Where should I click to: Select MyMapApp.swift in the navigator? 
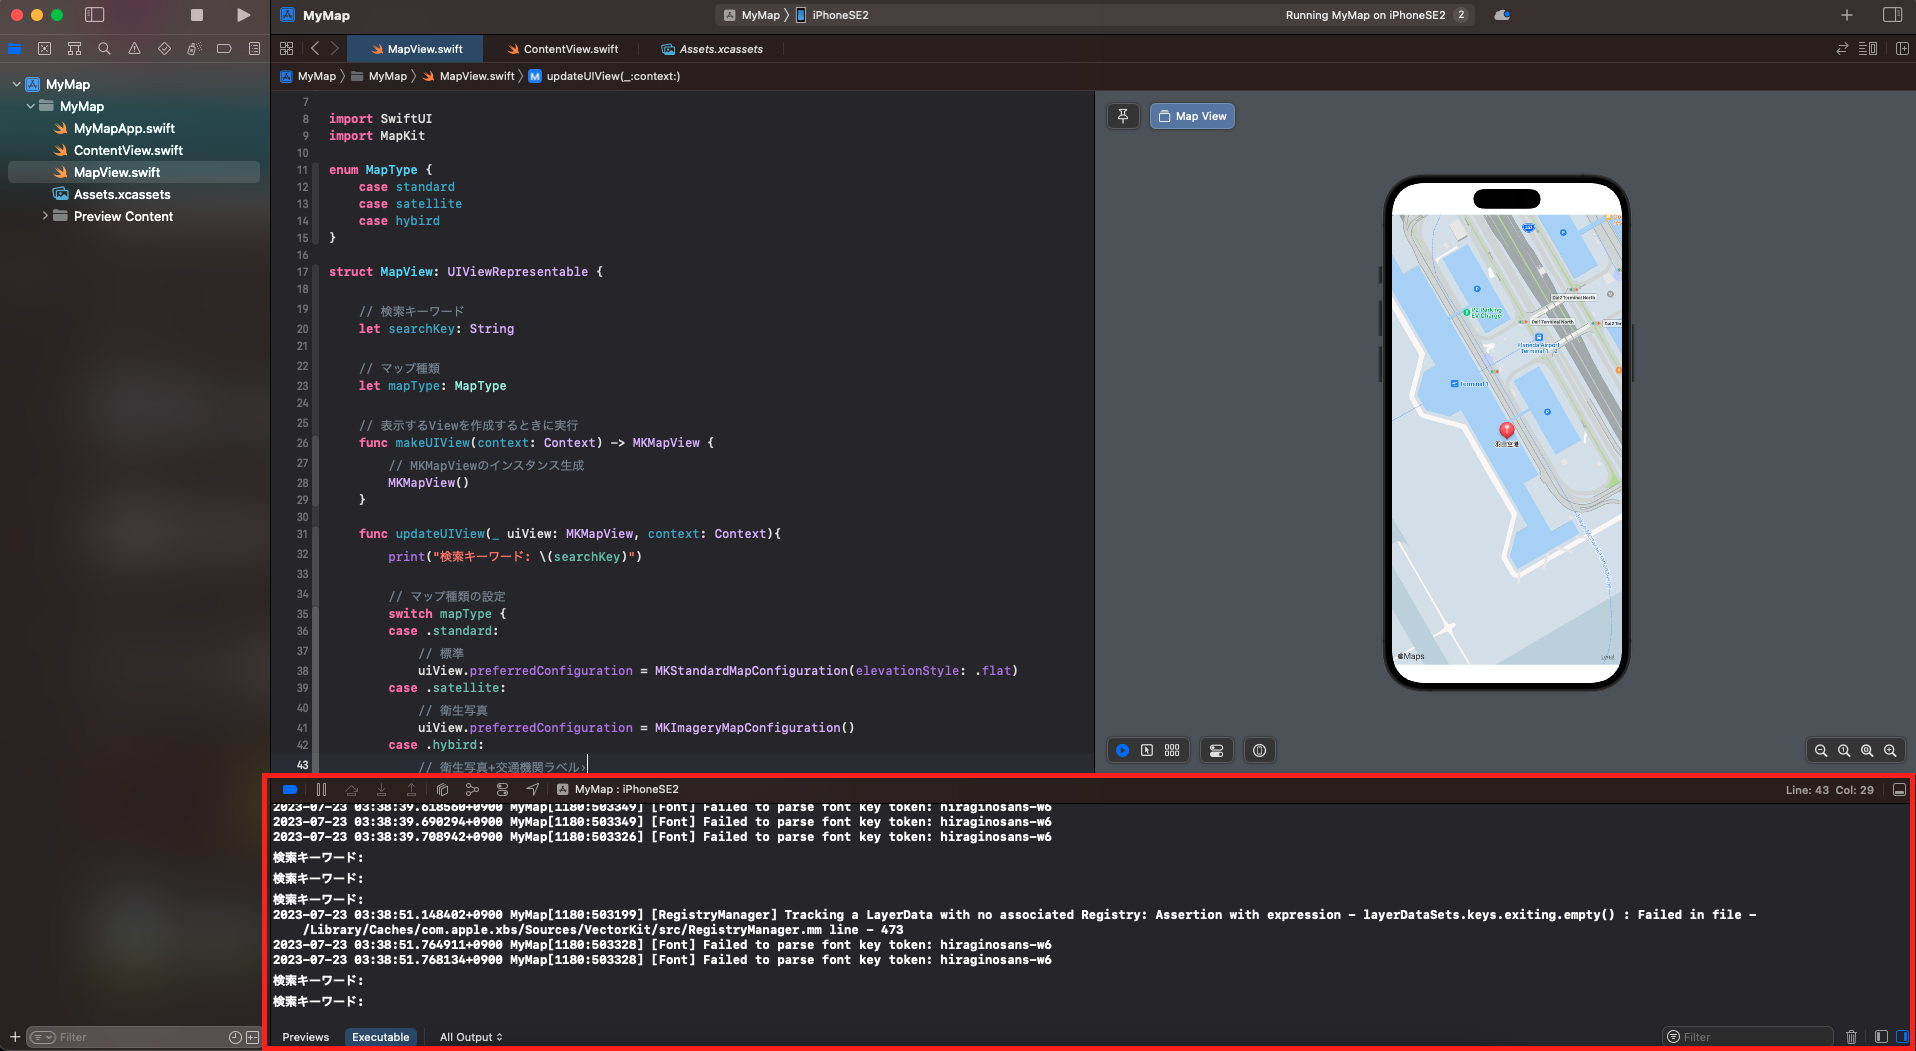(124, 128)
